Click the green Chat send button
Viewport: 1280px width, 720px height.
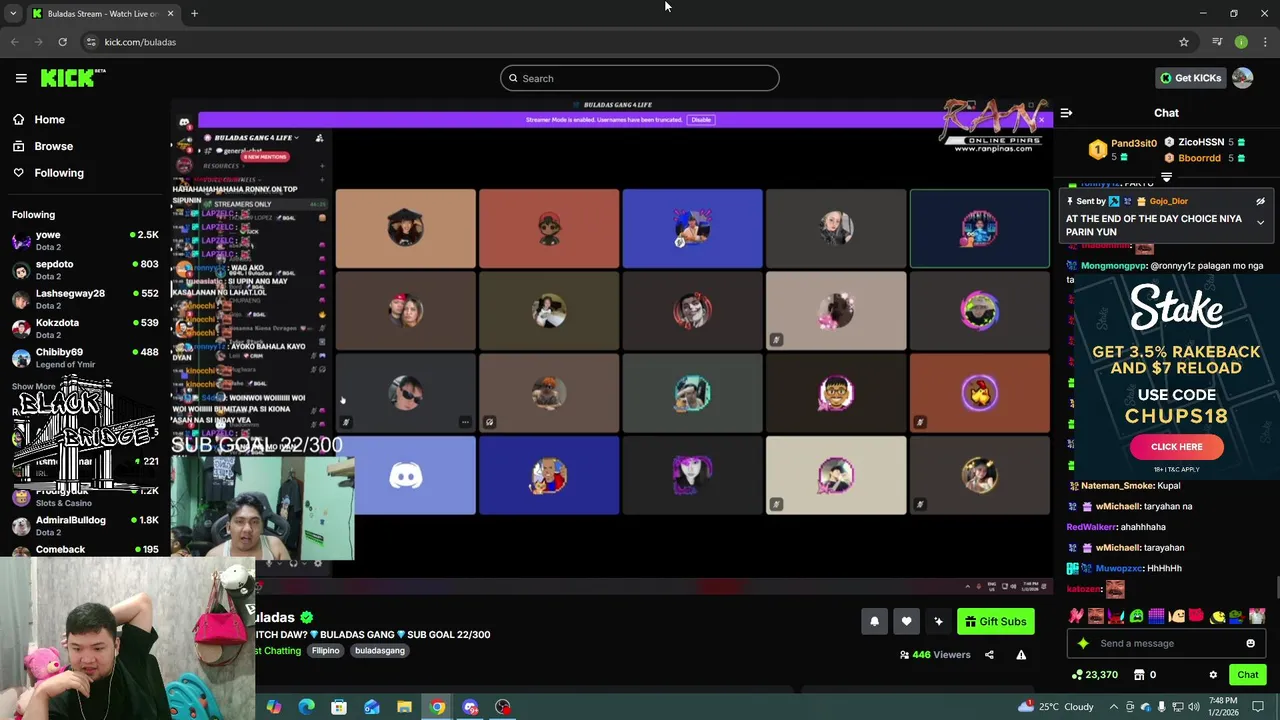pos(1247,675)
